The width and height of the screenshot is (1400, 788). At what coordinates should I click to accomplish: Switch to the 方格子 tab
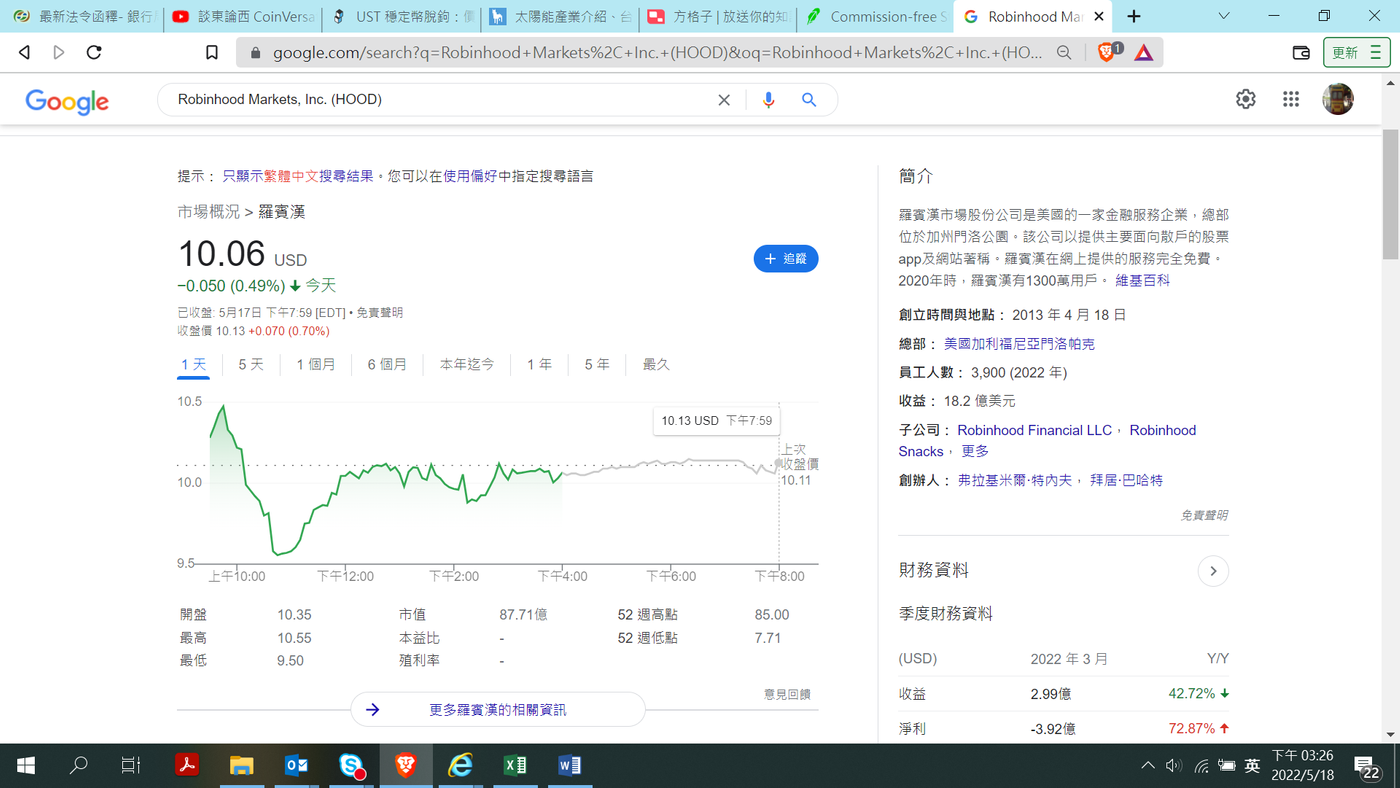pos(717,17)
